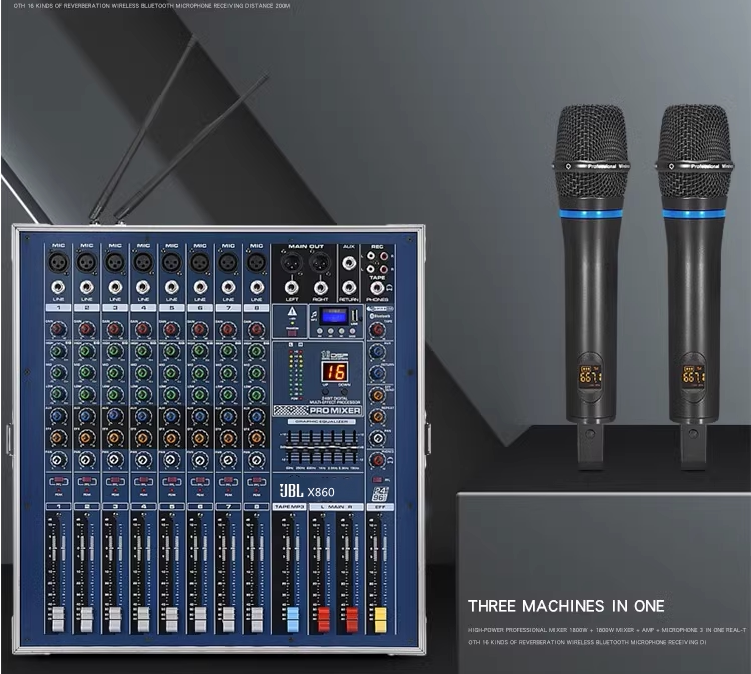The width and height of the screenshot is (751, 674).
Task: Click the USB port beside the blue display
Action: click(x=354, y=316)
